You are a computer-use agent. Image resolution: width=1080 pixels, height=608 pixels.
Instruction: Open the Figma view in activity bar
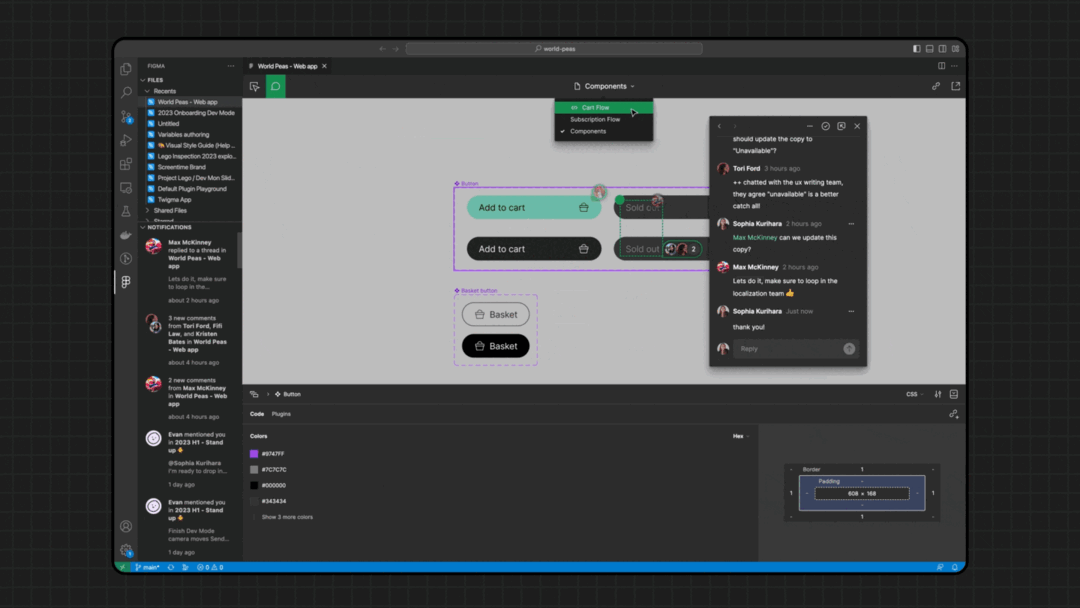126,282
